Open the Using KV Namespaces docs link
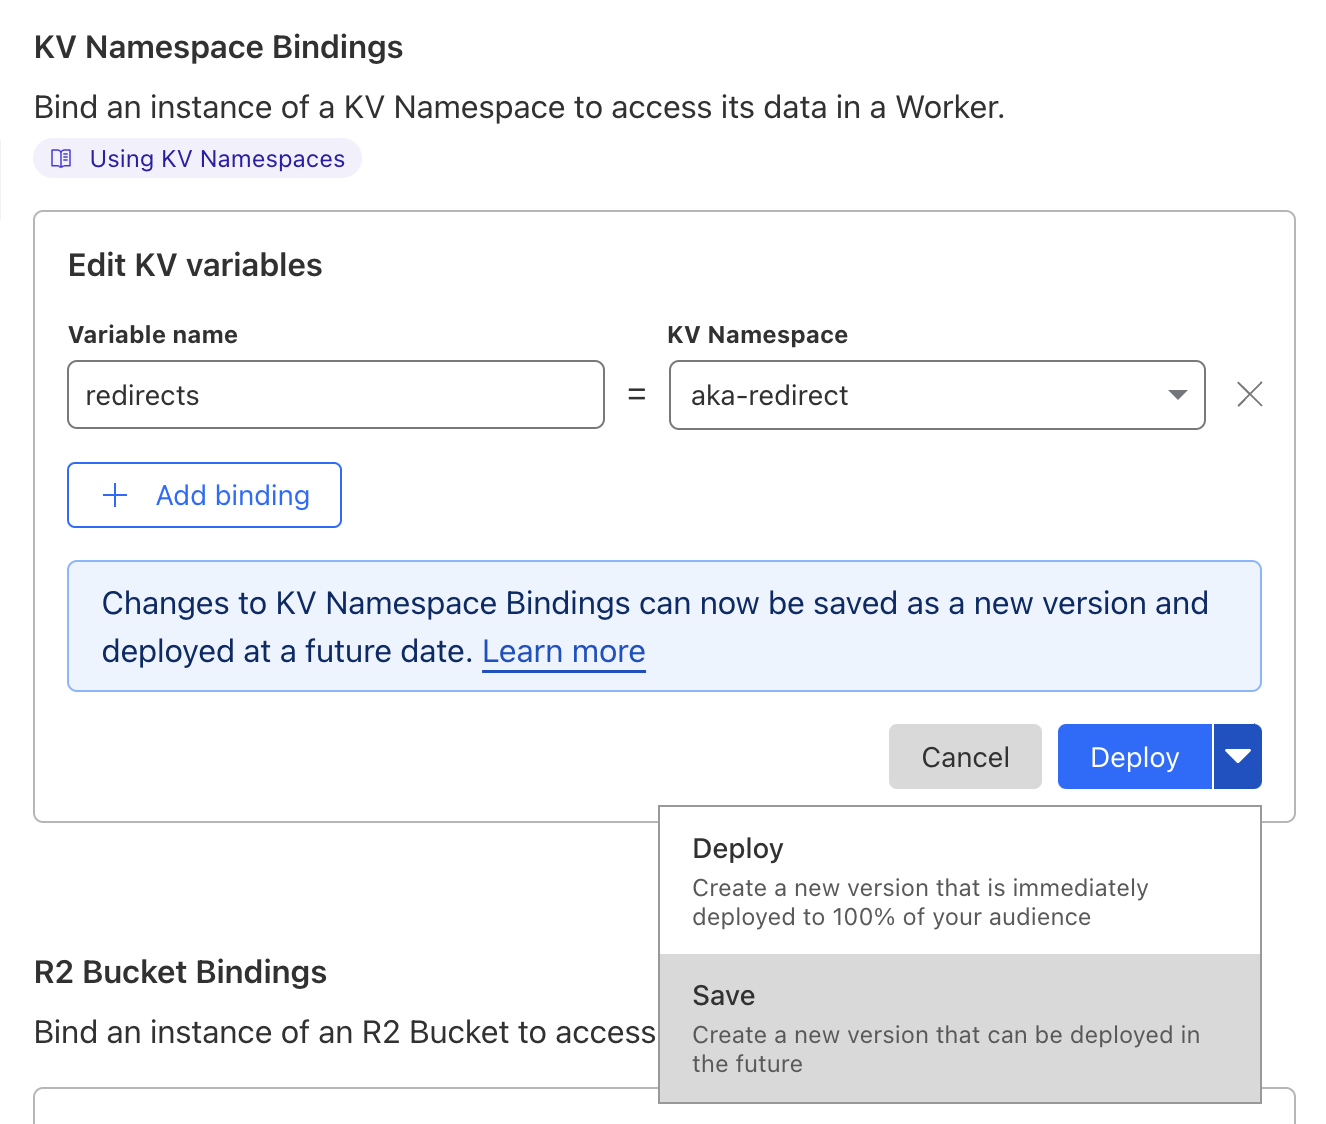This screenshot has width=1326, height=1124. (197, 158)
